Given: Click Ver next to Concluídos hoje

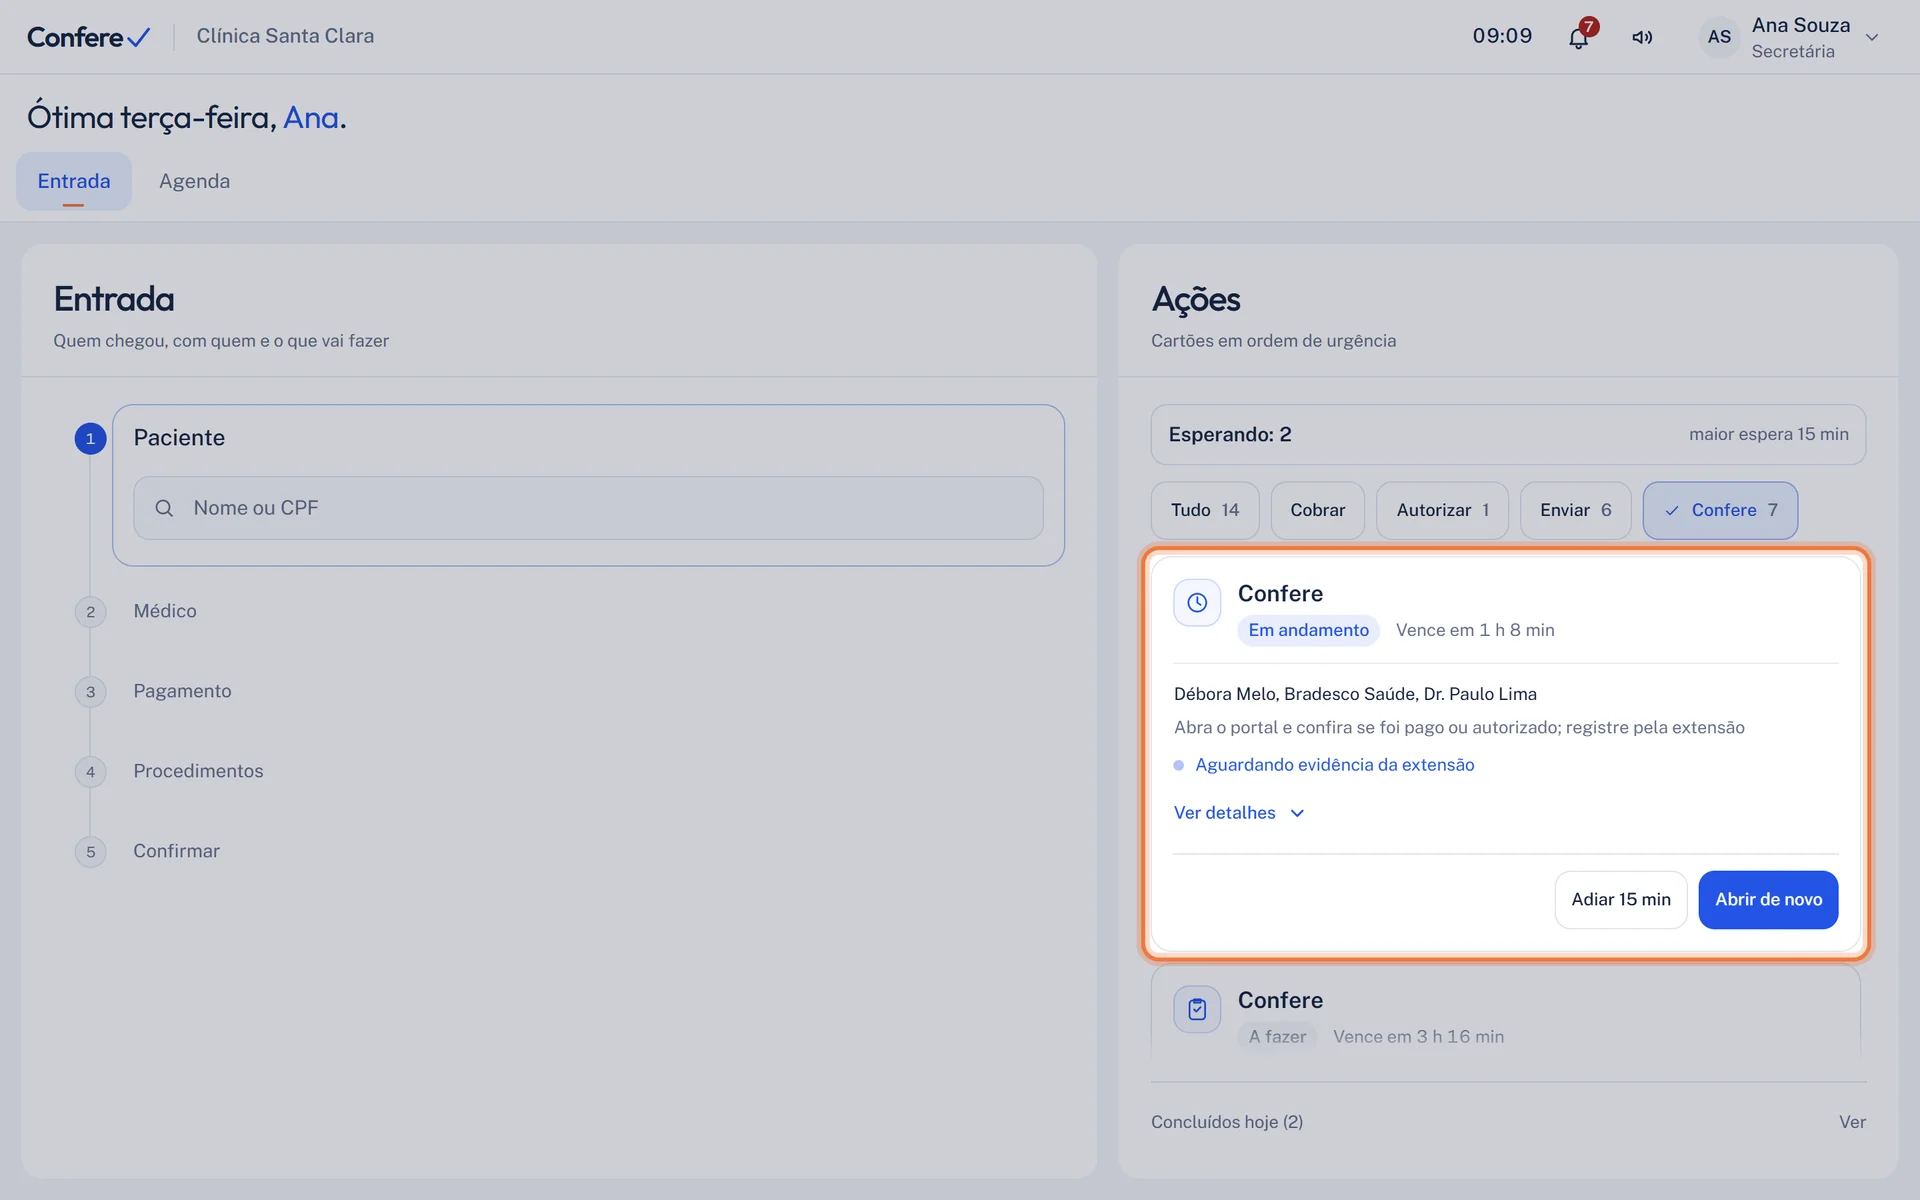Looking at the screenshot, I should pos(1852,1122).
